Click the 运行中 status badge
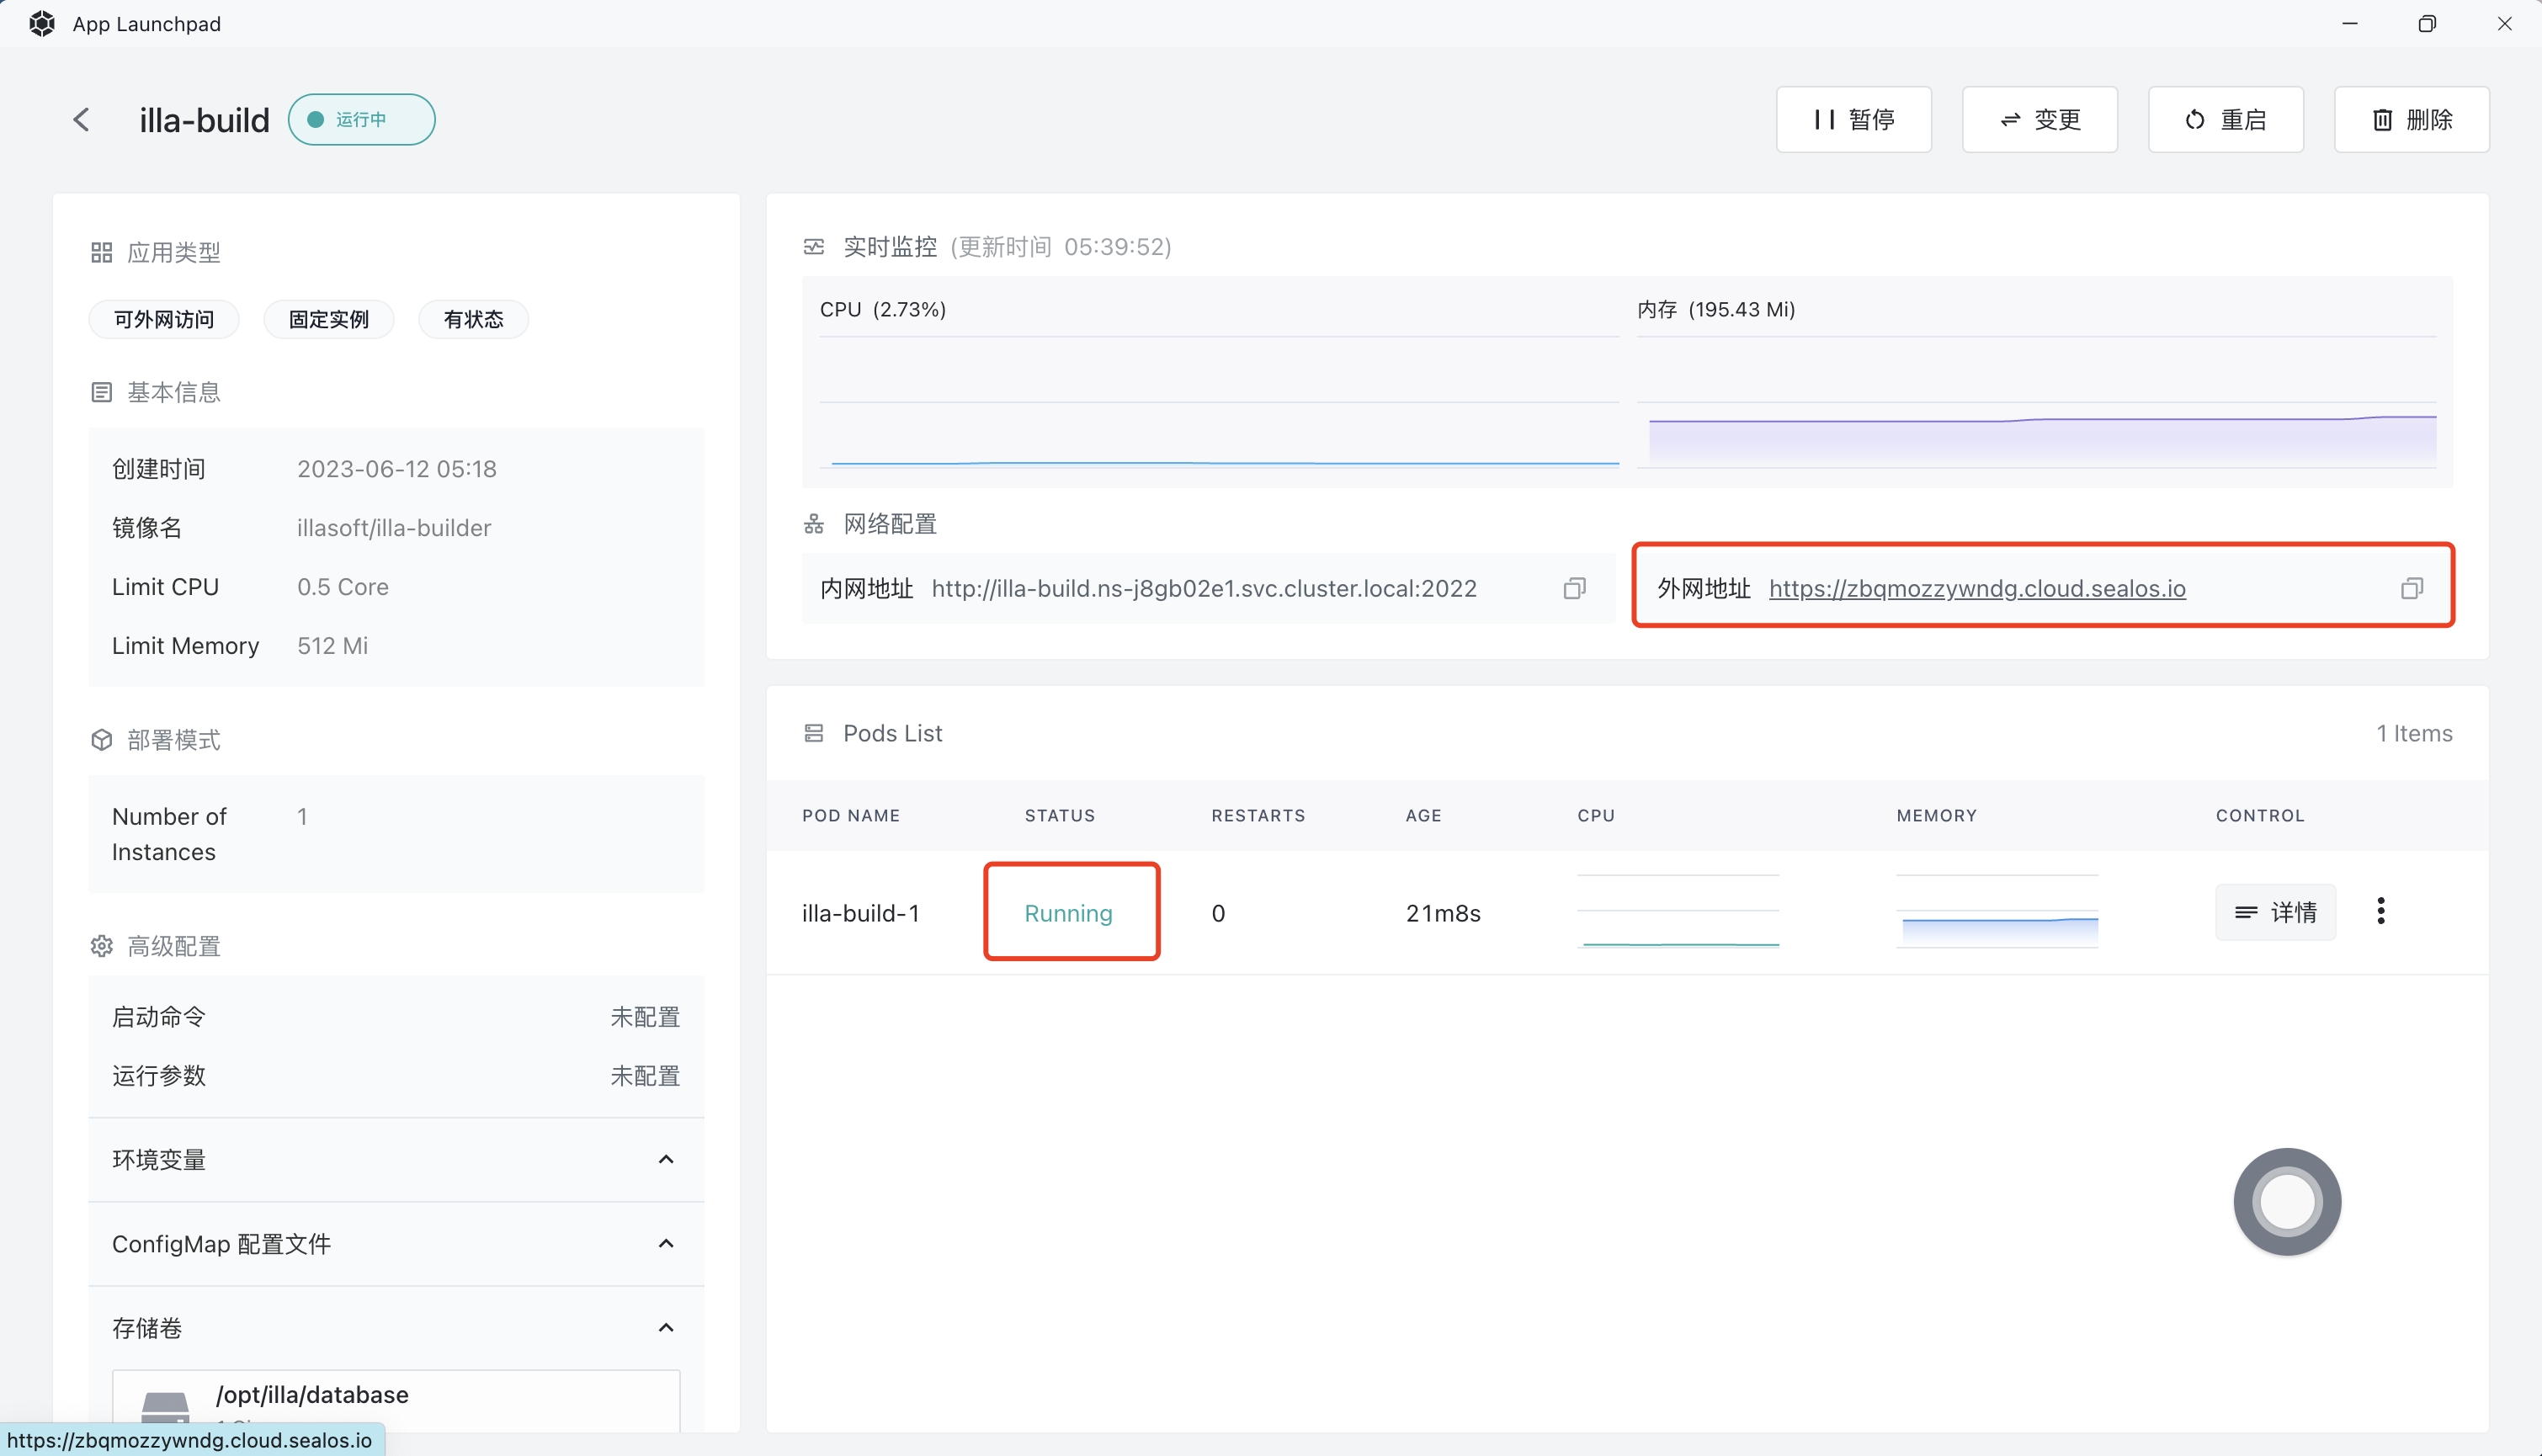This screenshot has width=2542, height=1456. (361, 120)
